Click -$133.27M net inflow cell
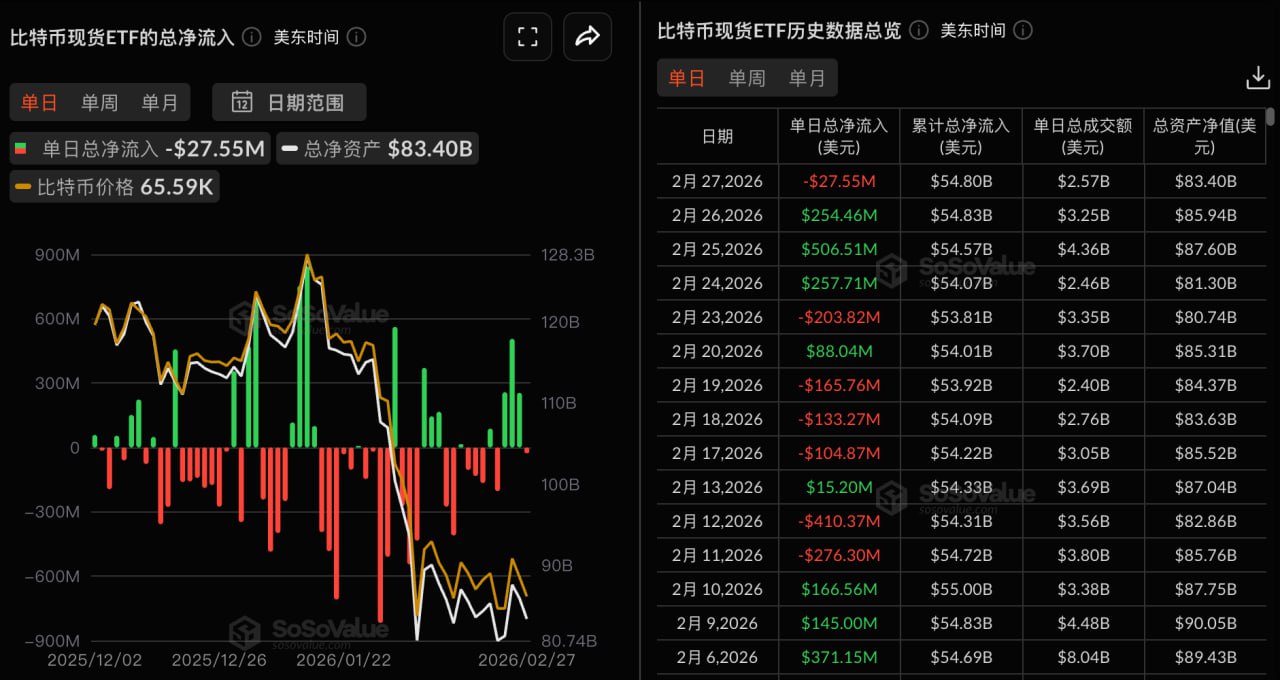Viewport: 1280px width, 680px height. click(x=839, y=419)
